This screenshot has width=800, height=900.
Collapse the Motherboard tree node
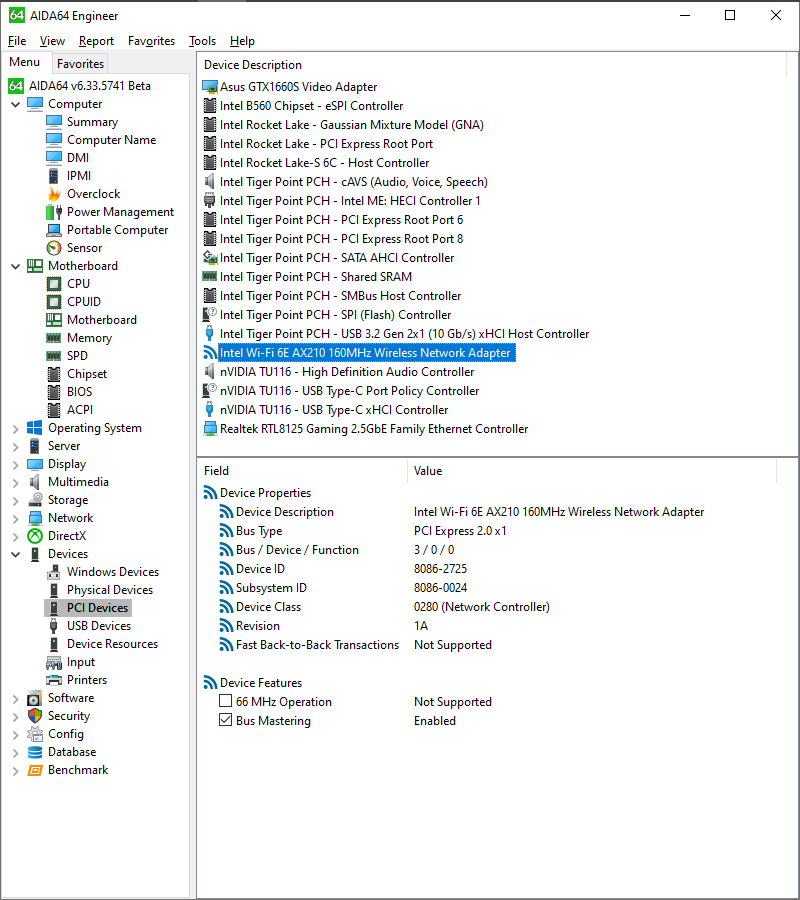coord(15,266)
